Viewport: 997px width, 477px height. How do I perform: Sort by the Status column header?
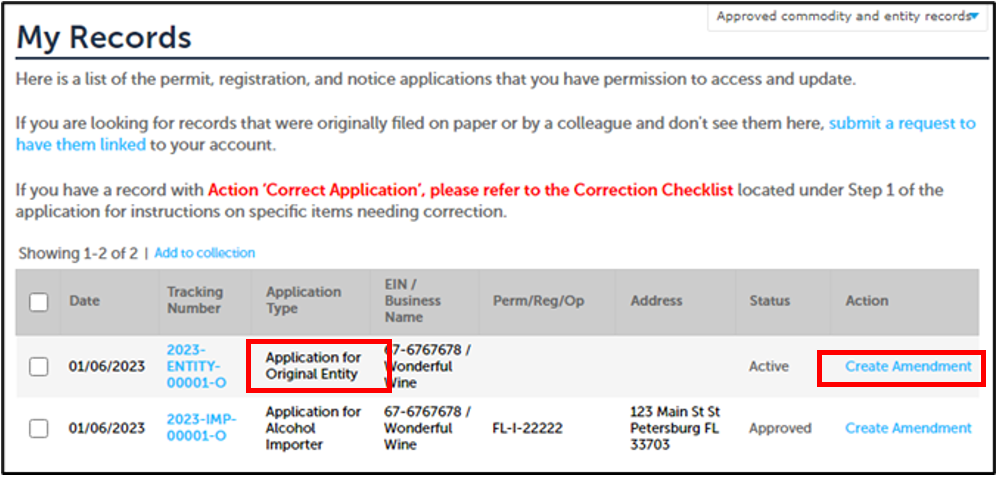[x=769, y=300]
